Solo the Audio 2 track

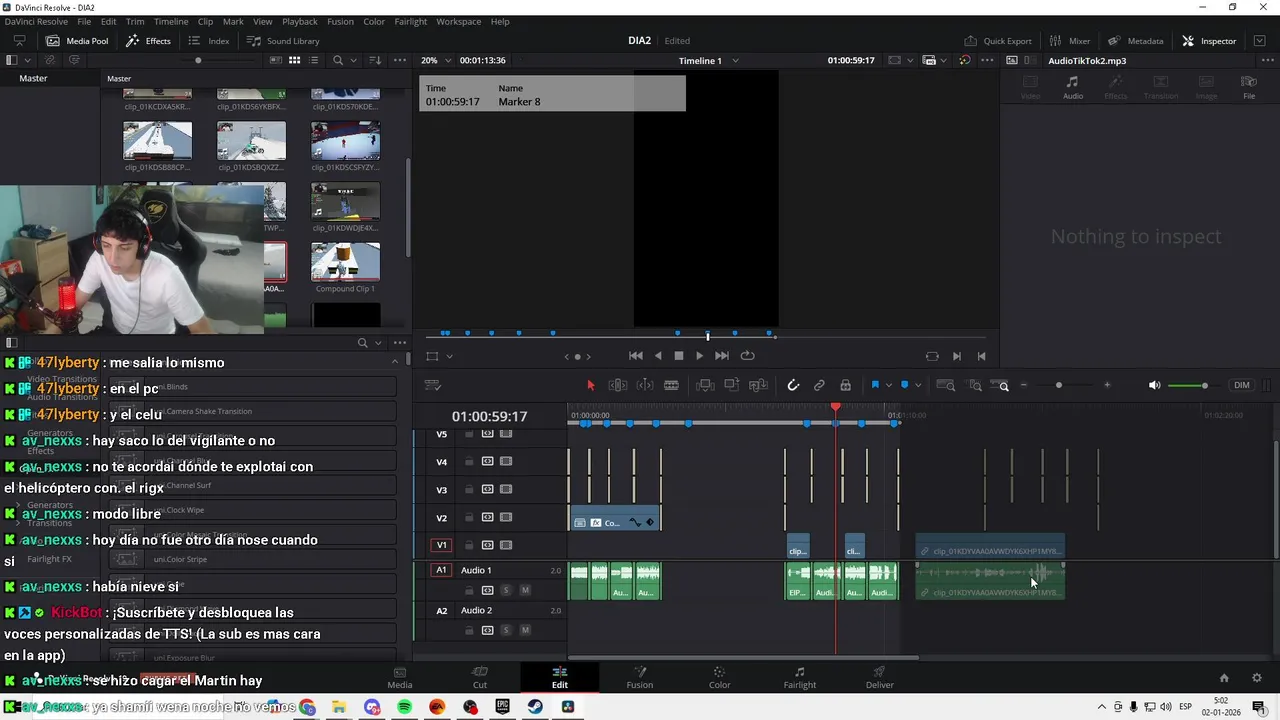506,630
